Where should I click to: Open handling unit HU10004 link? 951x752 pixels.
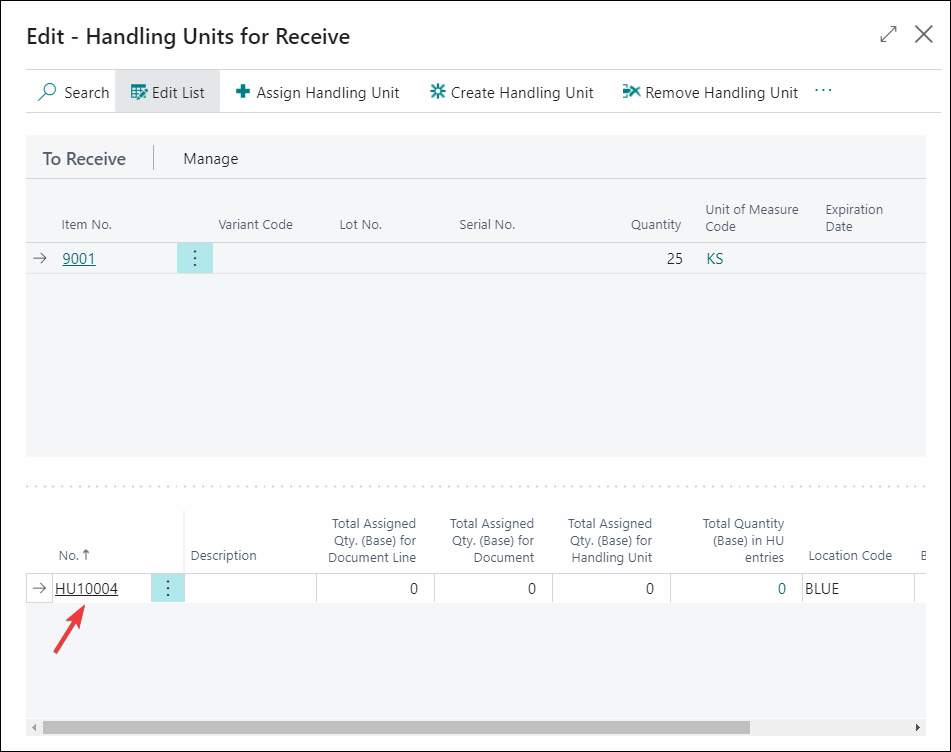(86, 589)
